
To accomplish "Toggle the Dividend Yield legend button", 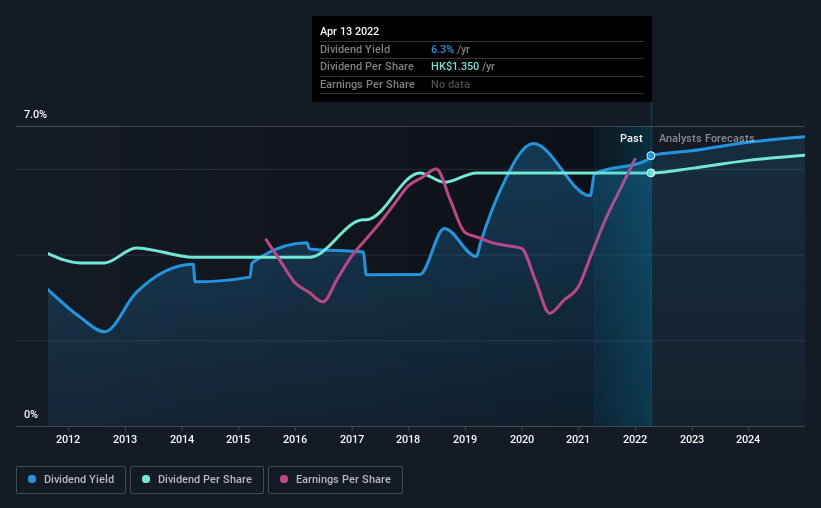I will click(x=71, y=480).
